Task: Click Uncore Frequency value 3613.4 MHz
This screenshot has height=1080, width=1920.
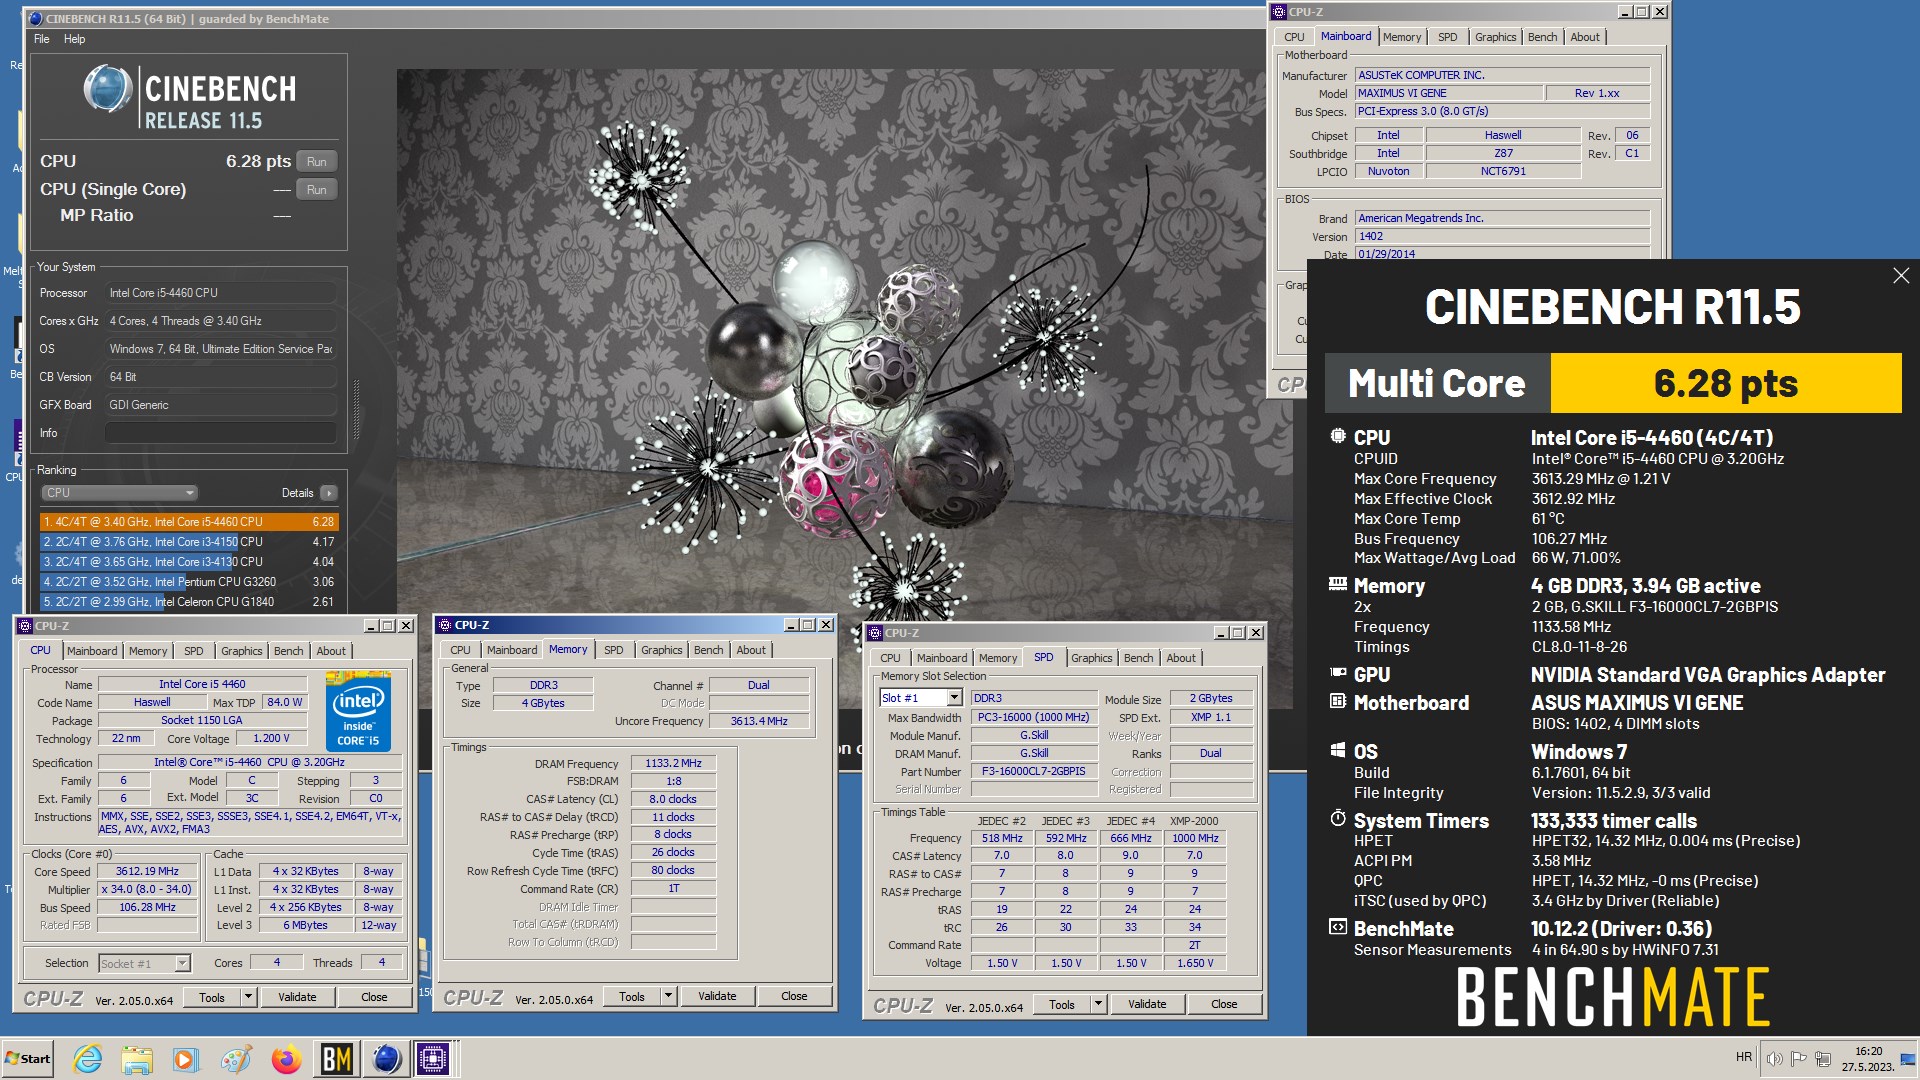Action: coord(759,721)
